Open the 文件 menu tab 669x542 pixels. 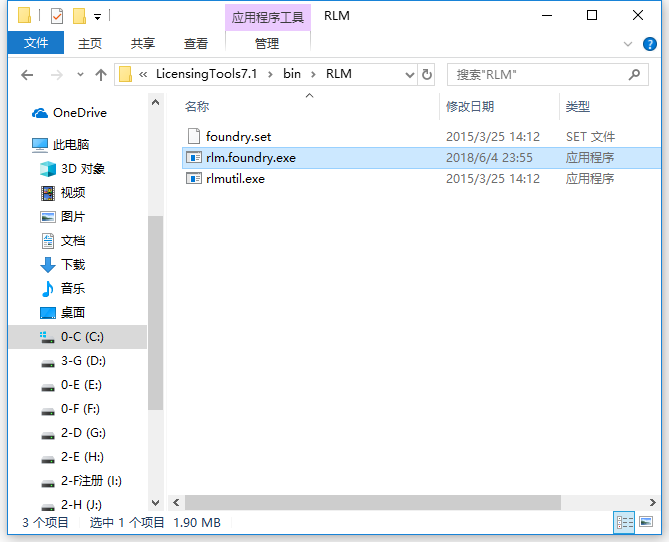36,43
